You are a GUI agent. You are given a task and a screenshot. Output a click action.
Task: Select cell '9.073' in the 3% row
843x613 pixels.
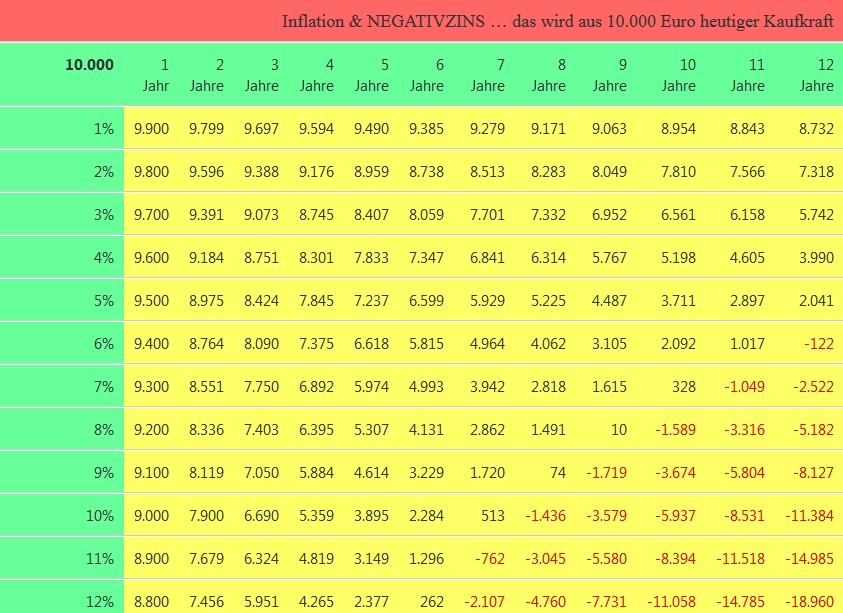[262, 215]
